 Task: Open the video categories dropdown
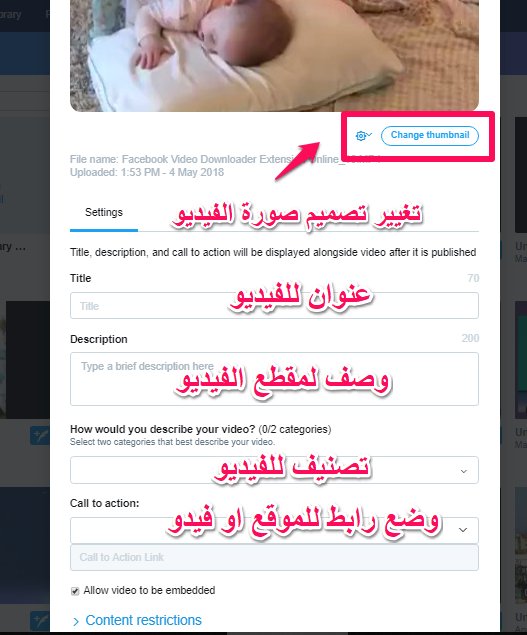274,470
